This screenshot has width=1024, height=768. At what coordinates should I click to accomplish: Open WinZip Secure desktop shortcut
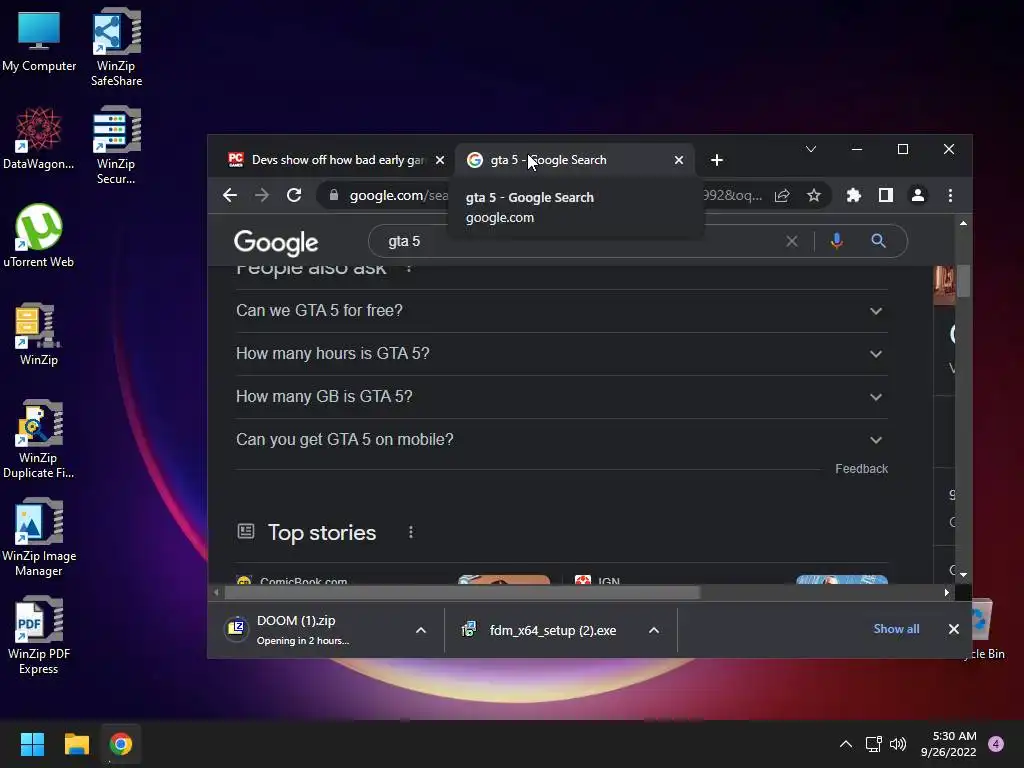pos(116,145)
